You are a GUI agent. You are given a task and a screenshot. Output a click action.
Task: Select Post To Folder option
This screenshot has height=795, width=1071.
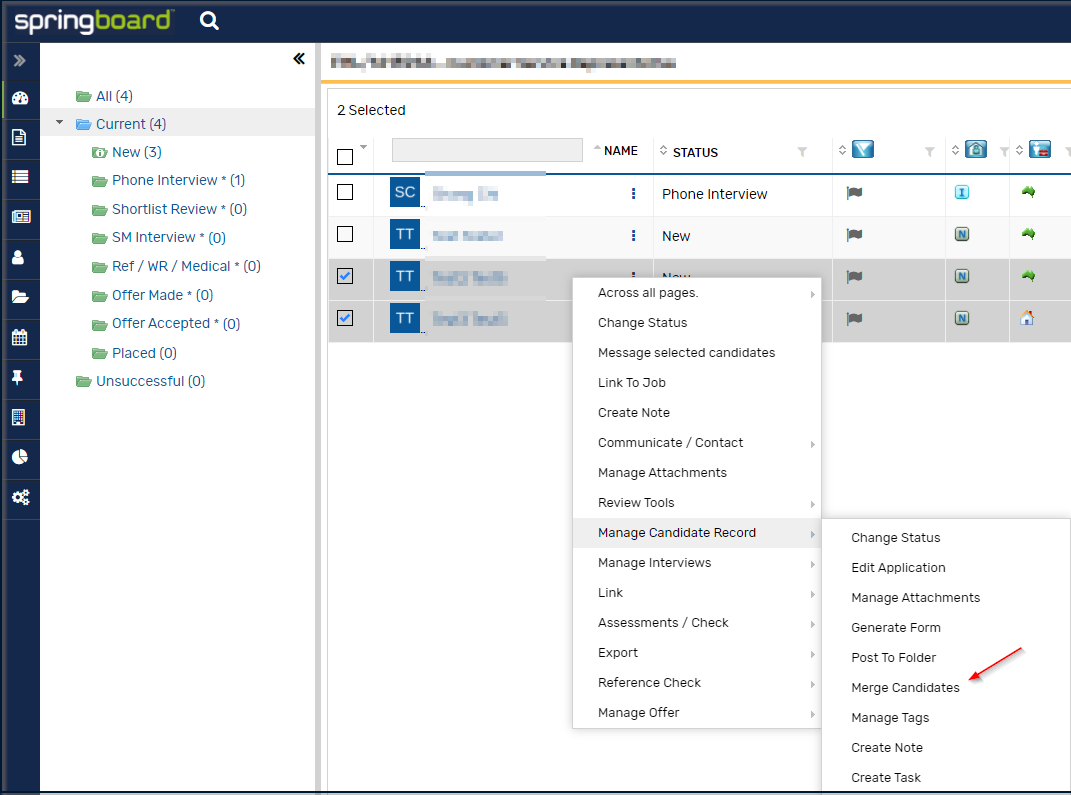click(893, 658)
